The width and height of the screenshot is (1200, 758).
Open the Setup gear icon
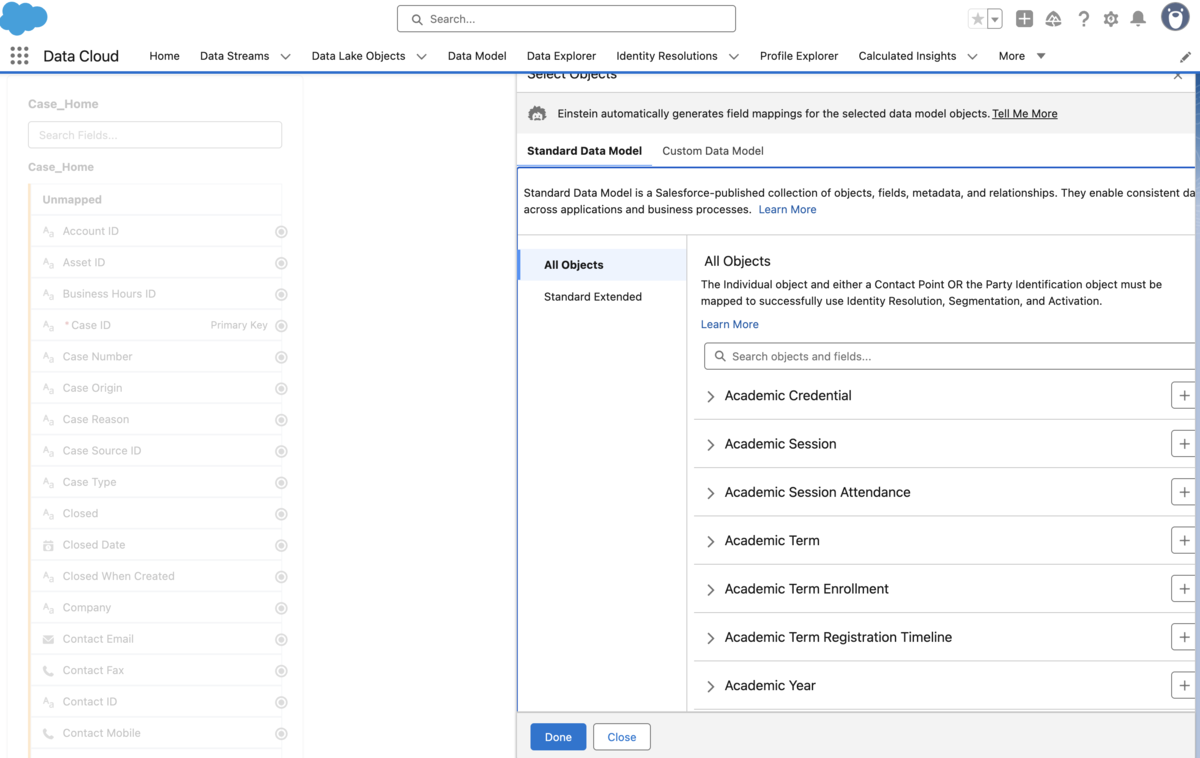click(1111, 19)
